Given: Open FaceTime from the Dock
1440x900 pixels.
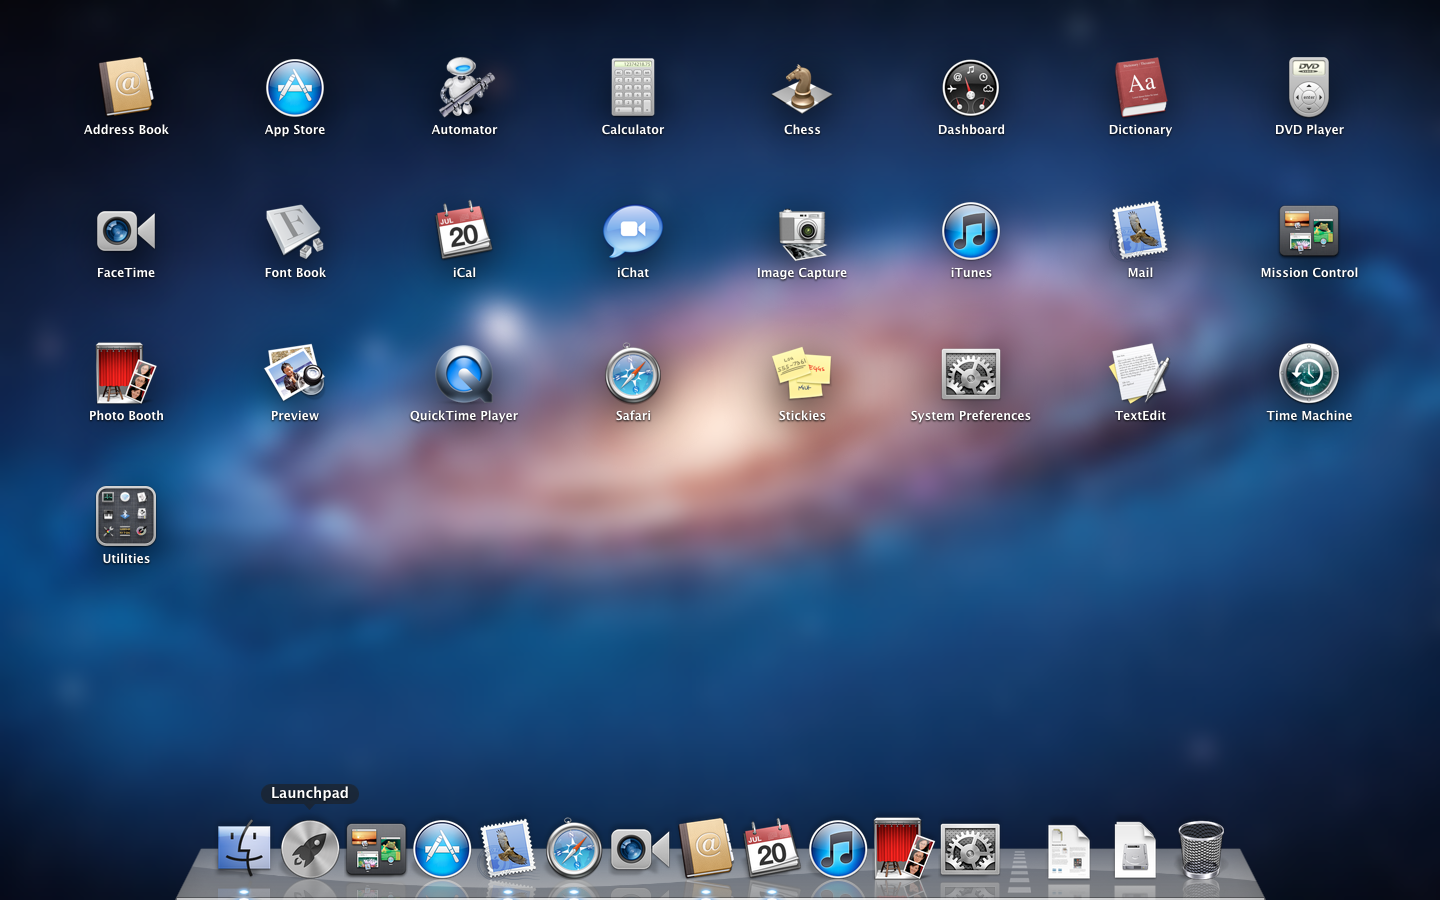Looking at the screenshot, I should (640, 849).
